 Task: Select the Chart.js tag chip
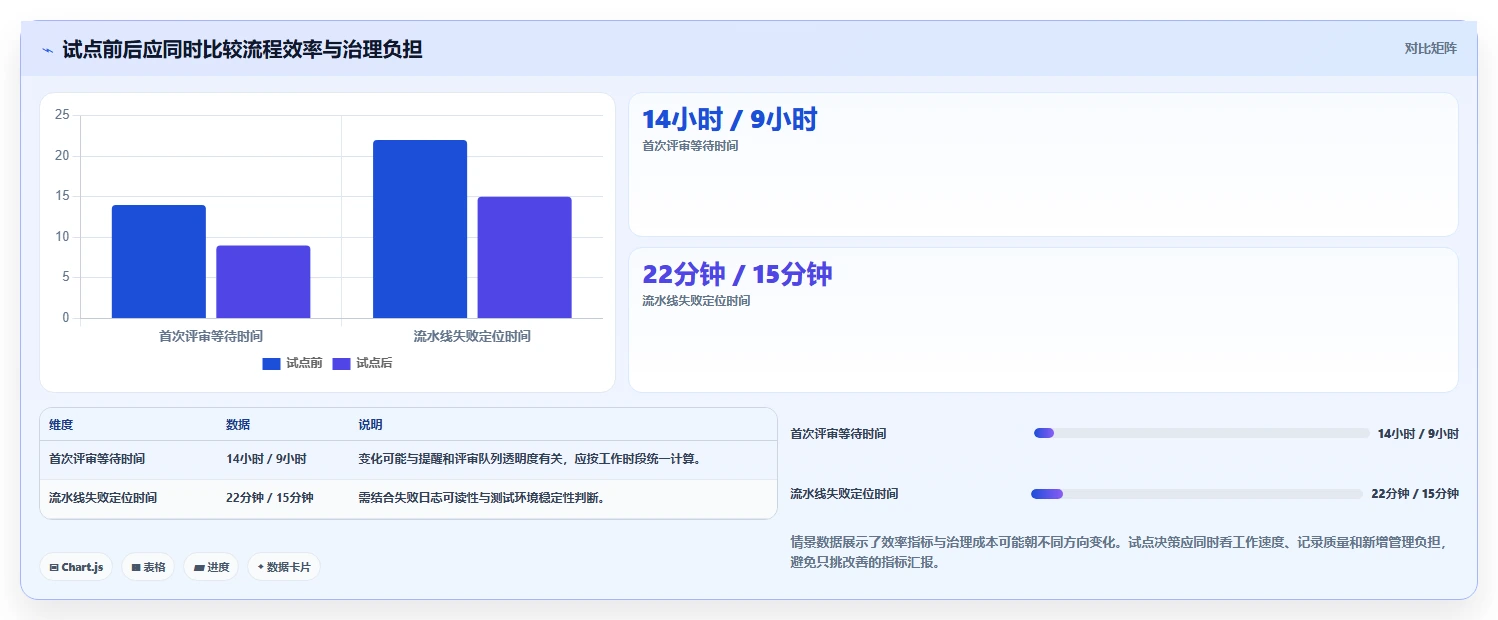[76, 567]
